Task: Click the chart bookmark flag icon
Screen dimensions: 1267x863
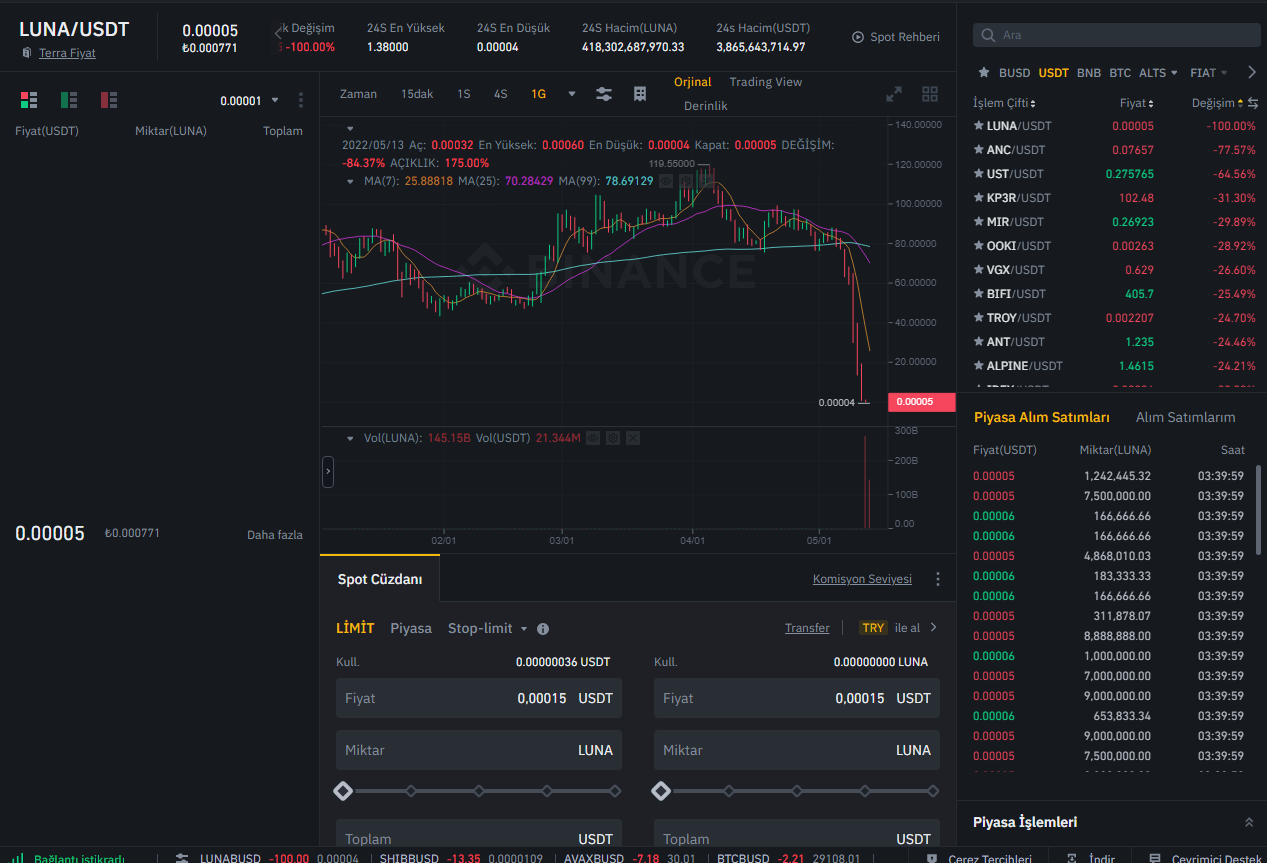Action: (640, 94)
